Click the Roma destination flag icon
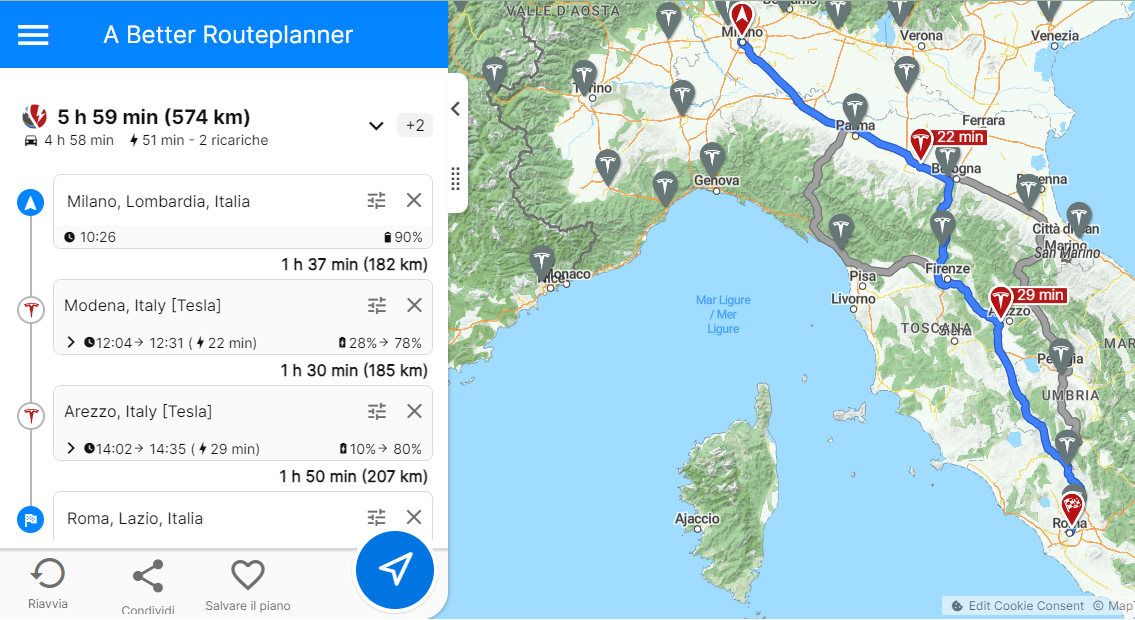Screen dimensions: 1135x620 click(30, 519)
